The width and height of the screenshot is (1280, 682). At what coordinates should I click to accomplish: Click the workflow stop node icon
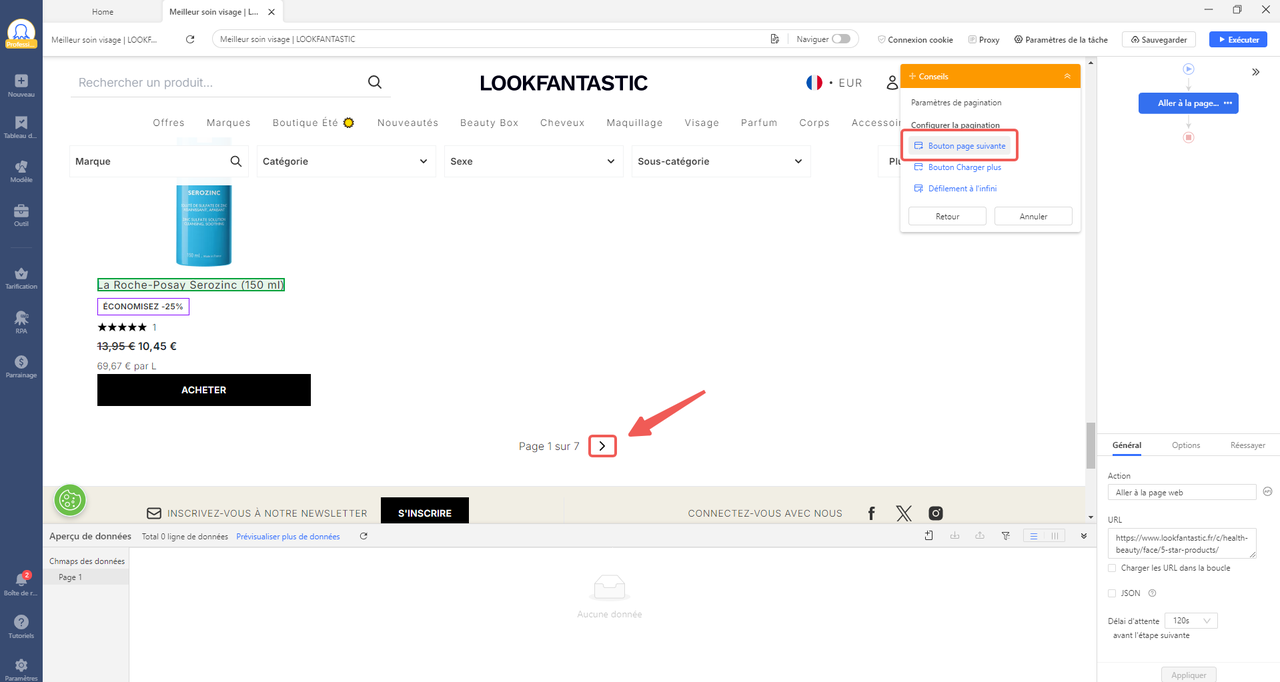click(x=1189, y=137)
